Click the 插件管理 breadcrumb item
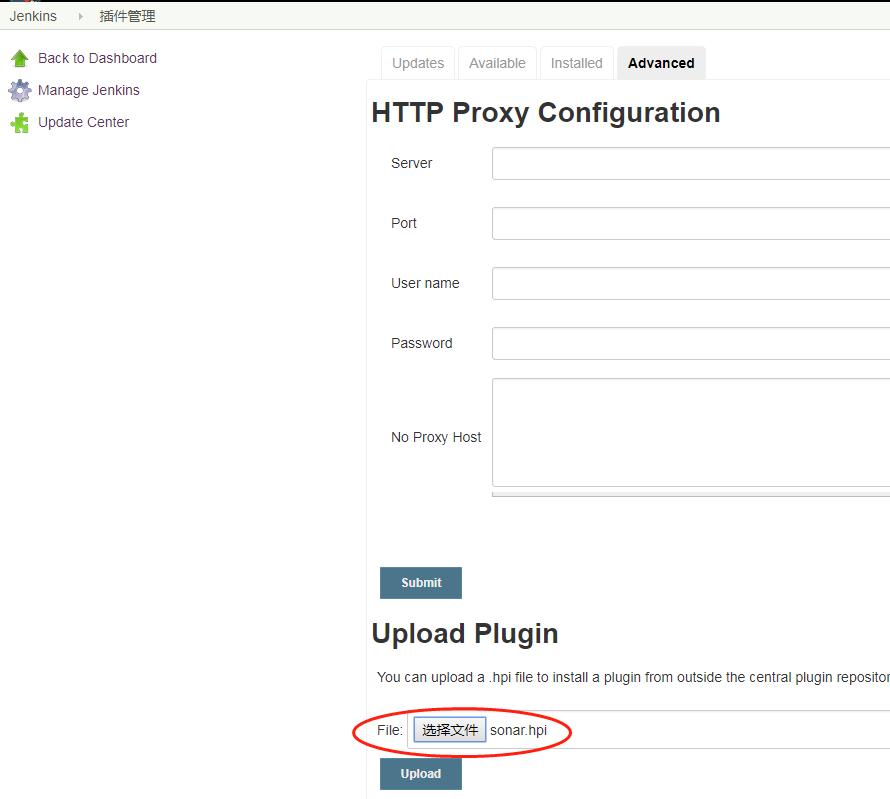The width and height of the screenshot is (890, 799). pos(127,16)
